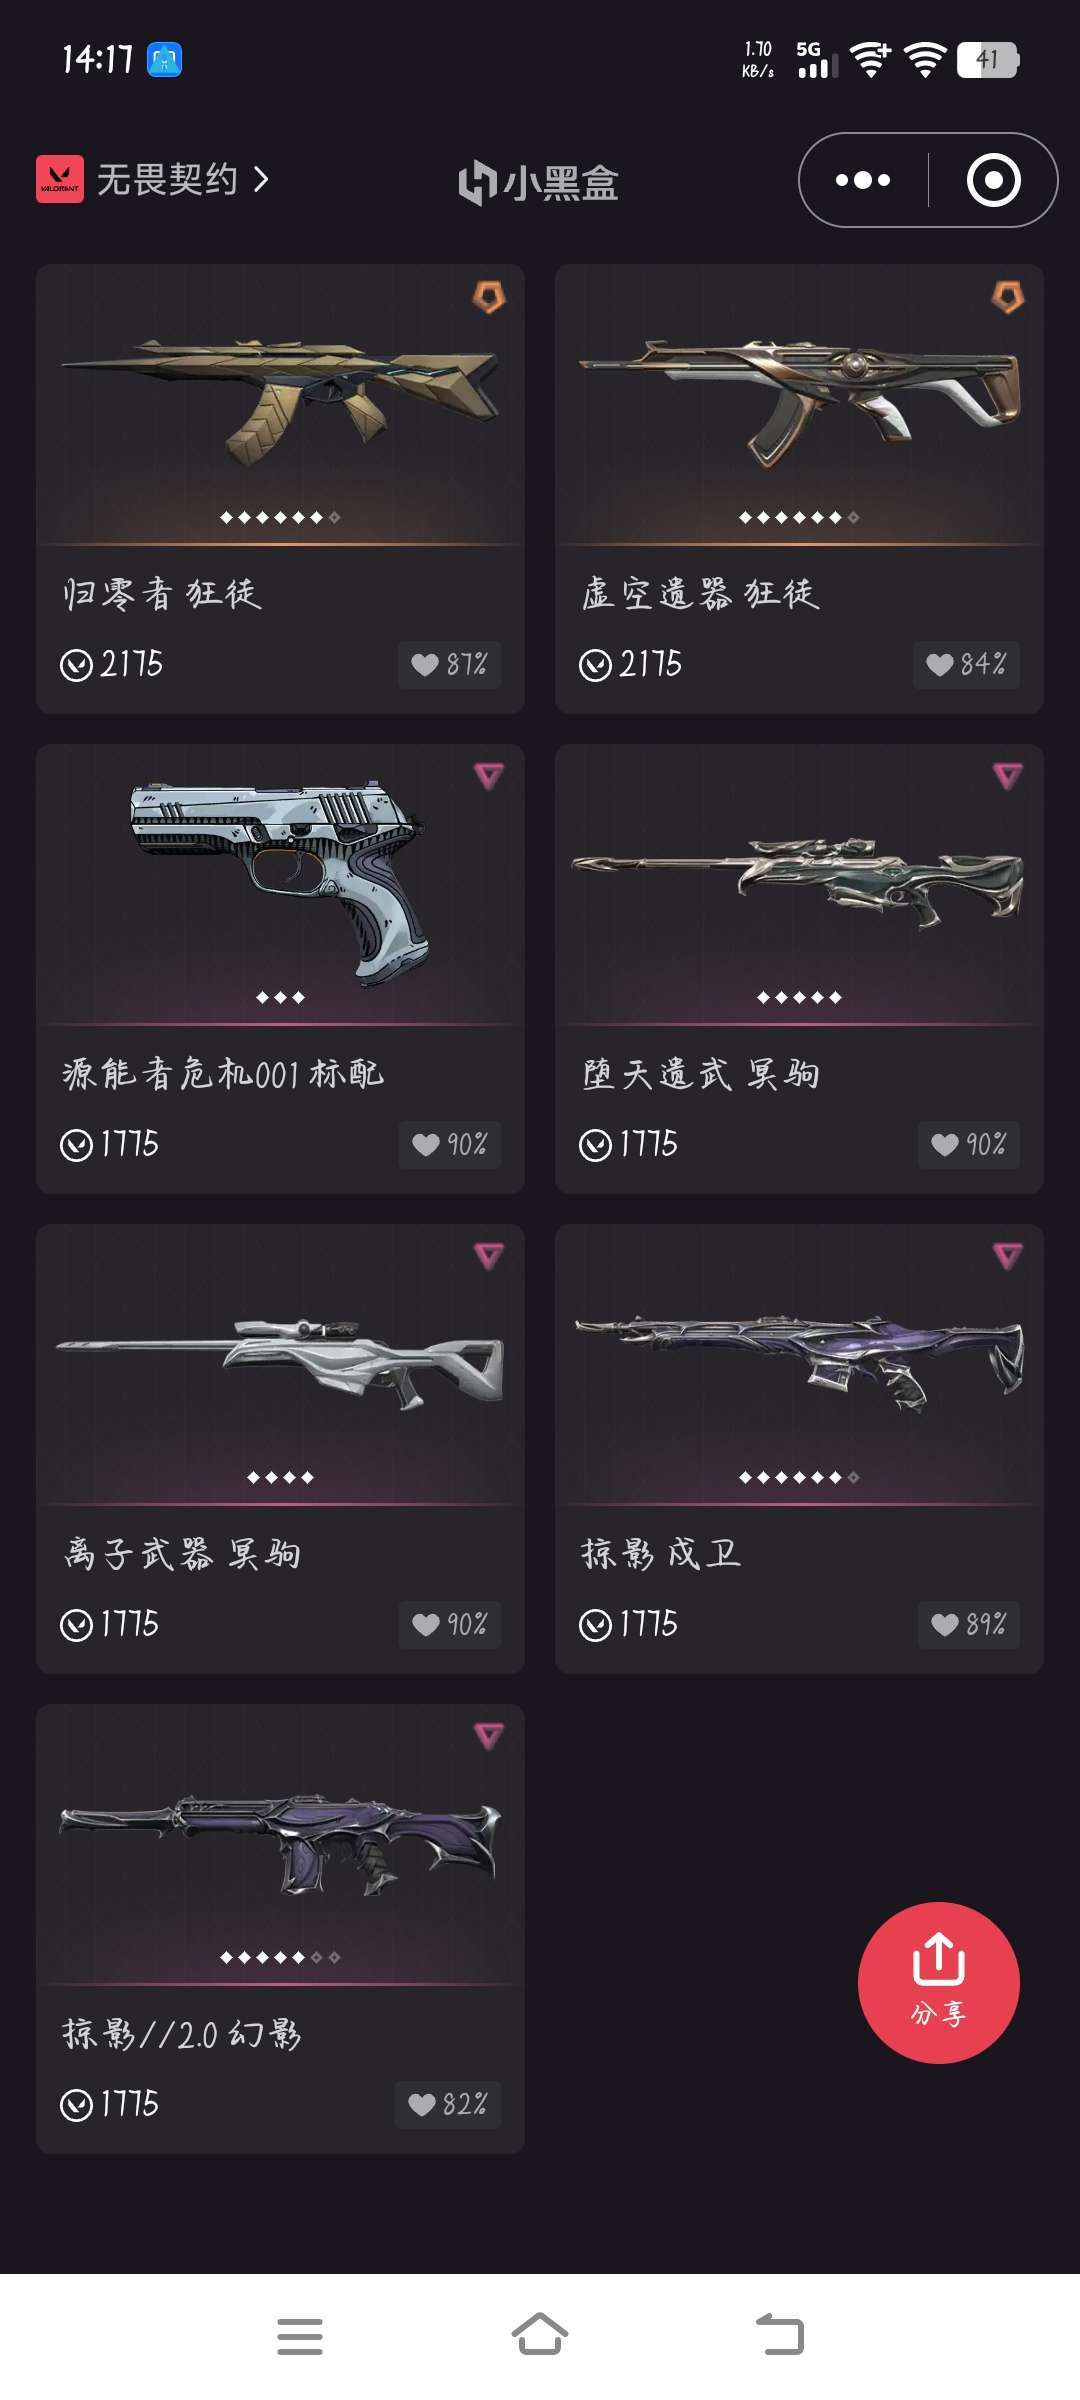The image size is (1080, 2400).
Task: Open the 源能者危机001 标配 skin name
Action: (x=223, y=1074)
